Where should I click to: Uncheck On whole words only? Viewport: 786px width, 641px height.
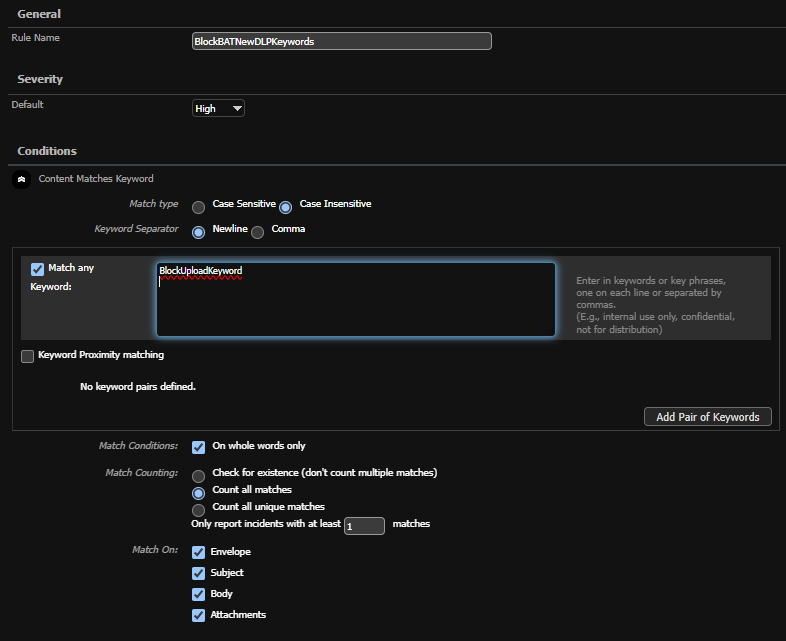(x=199, y=447)
